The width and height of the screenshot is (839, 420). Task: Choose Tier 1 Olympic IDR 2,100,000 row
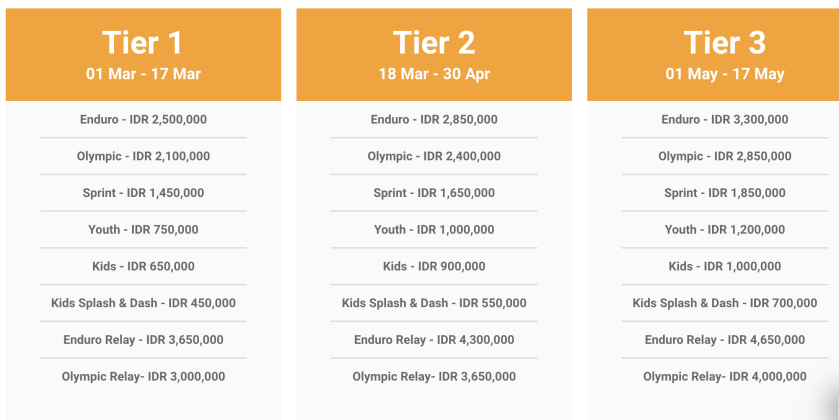143,156
